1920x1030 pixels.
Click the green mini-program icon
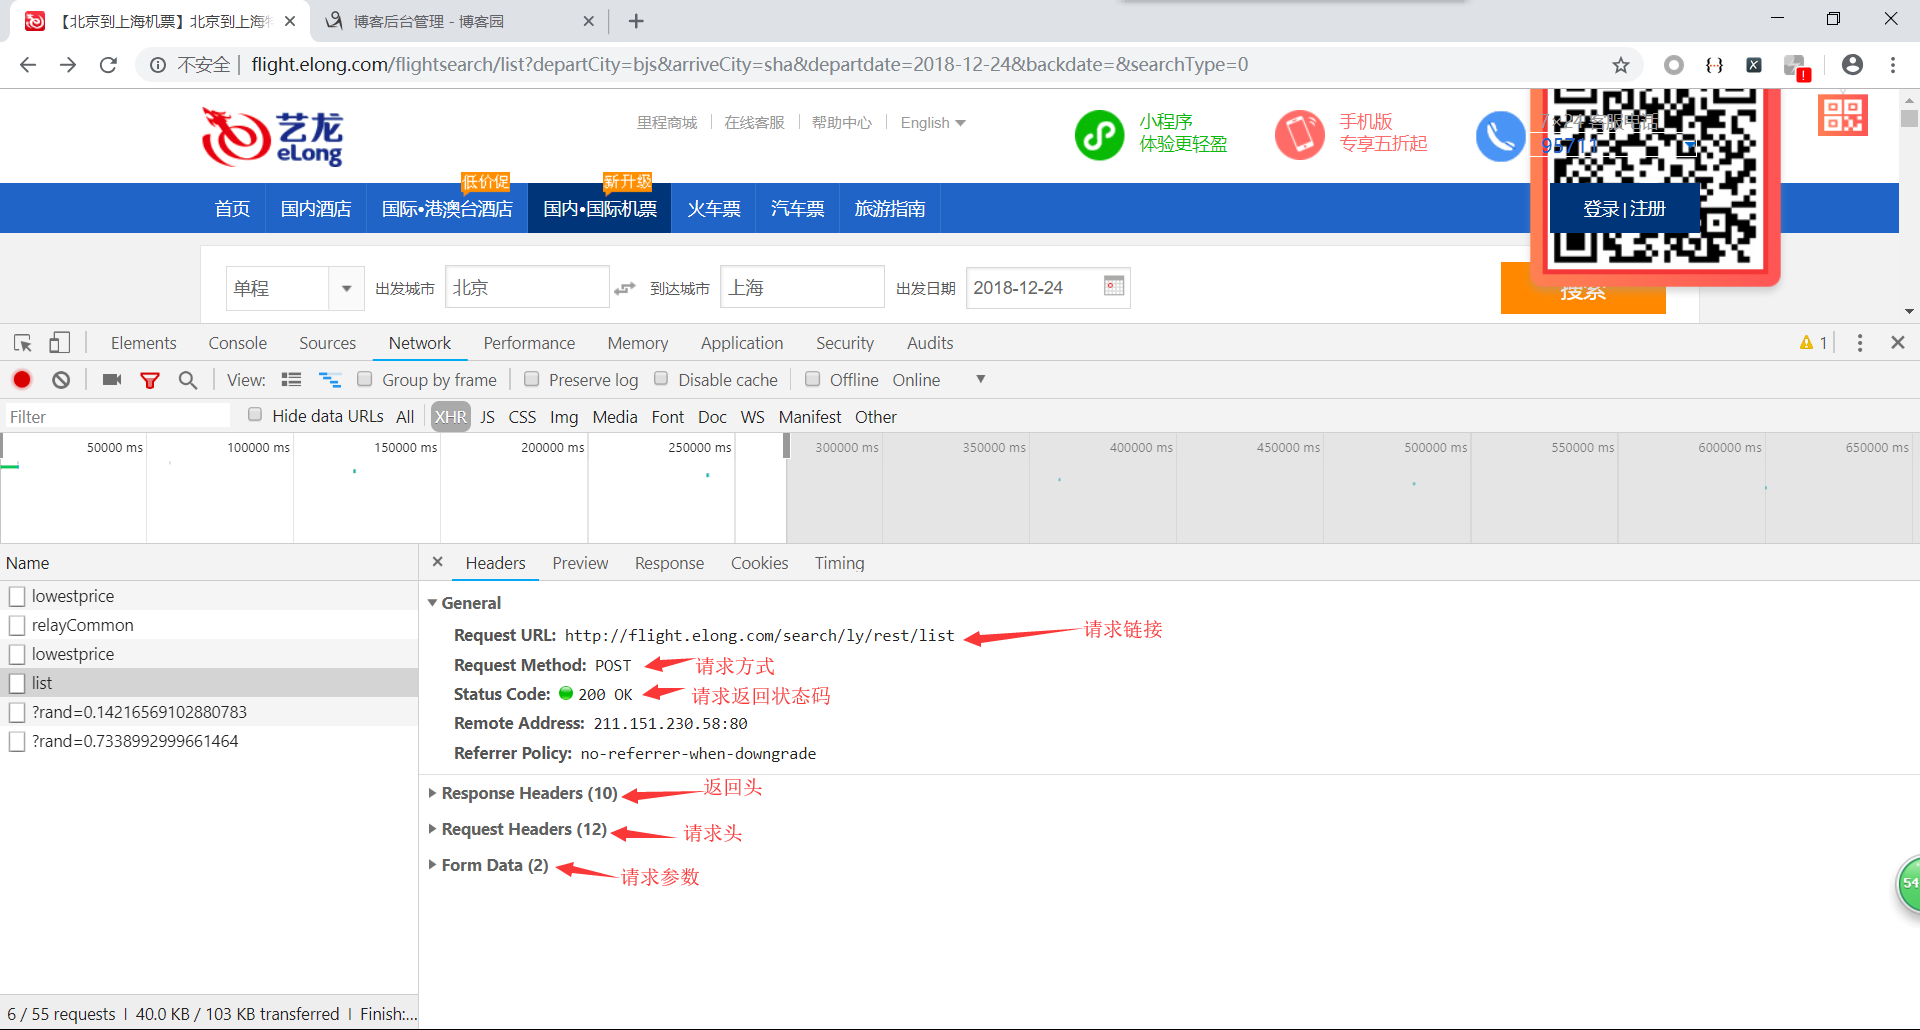point(1099,135)
